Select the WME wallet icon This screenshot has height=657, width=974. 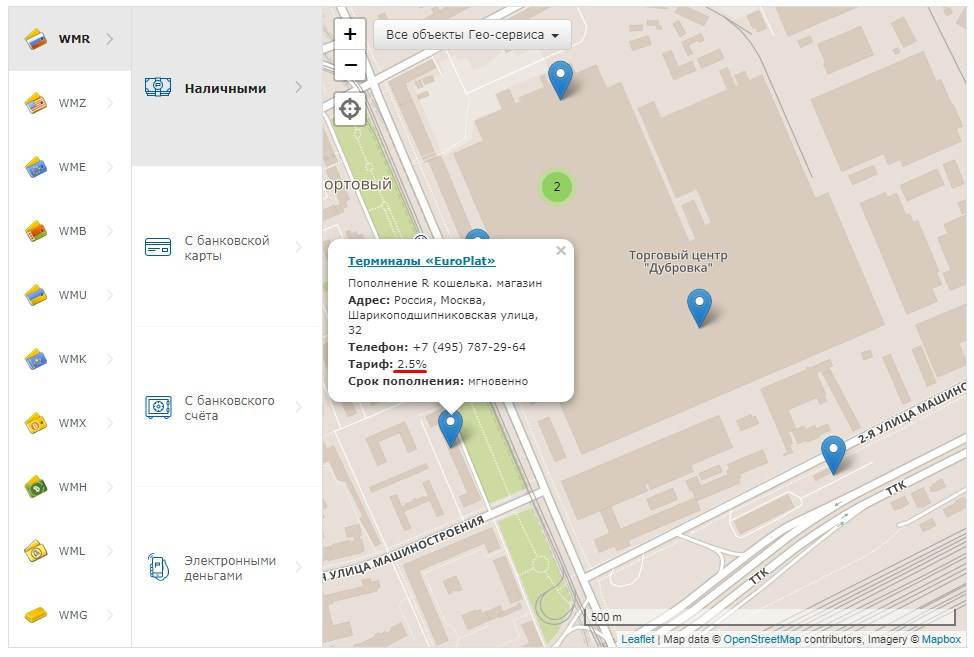[x=37, y=167]
